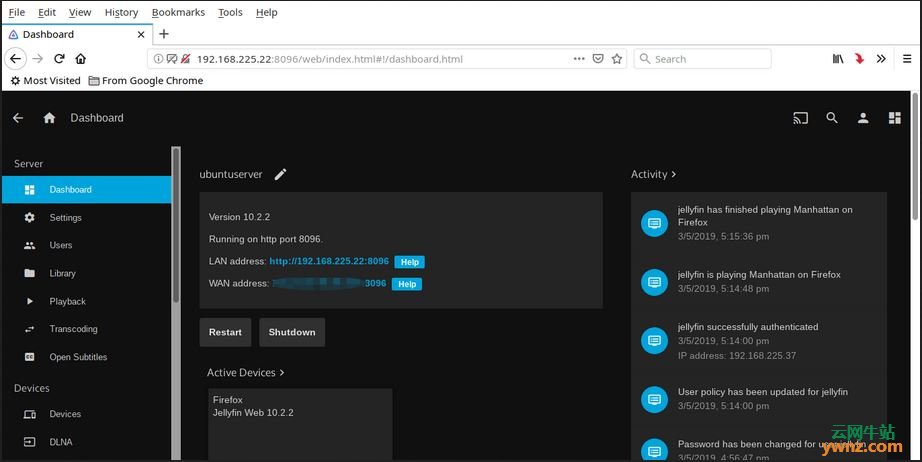Click 'Running on http port 8096.' text
Viewport: 922px width, 462px height.
click(266, 239)
